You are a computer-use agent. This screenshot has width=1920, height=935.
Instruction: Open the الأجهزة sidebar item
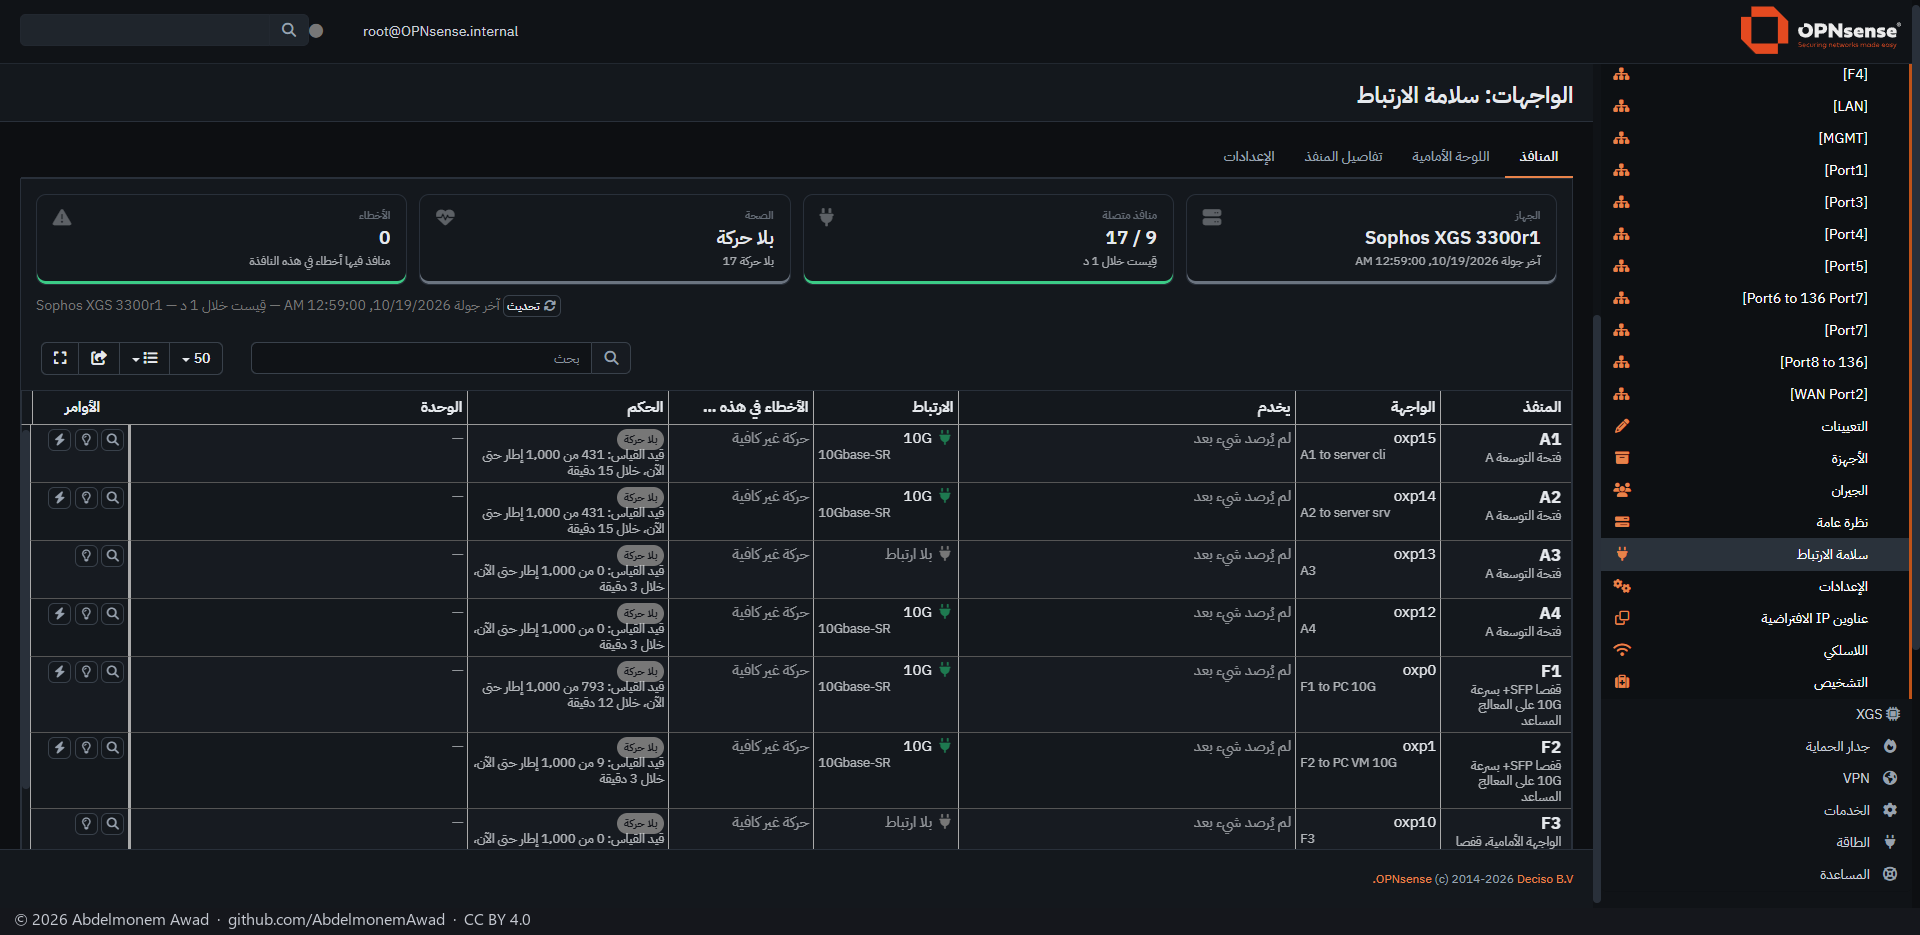[x=1755, y=458]
